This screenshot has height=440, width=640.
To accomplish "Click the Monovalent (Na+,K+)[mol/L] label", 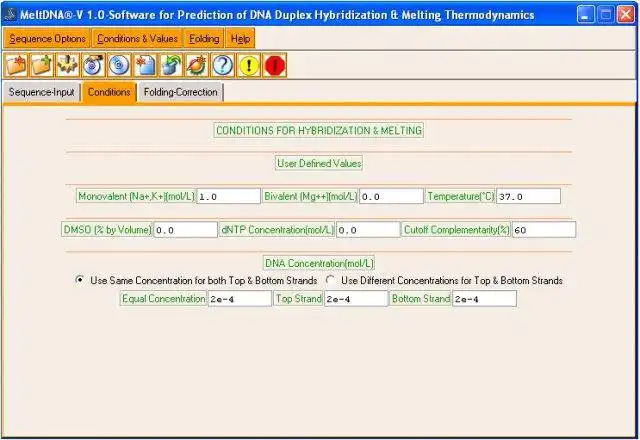I will click(x=136, y=196).
